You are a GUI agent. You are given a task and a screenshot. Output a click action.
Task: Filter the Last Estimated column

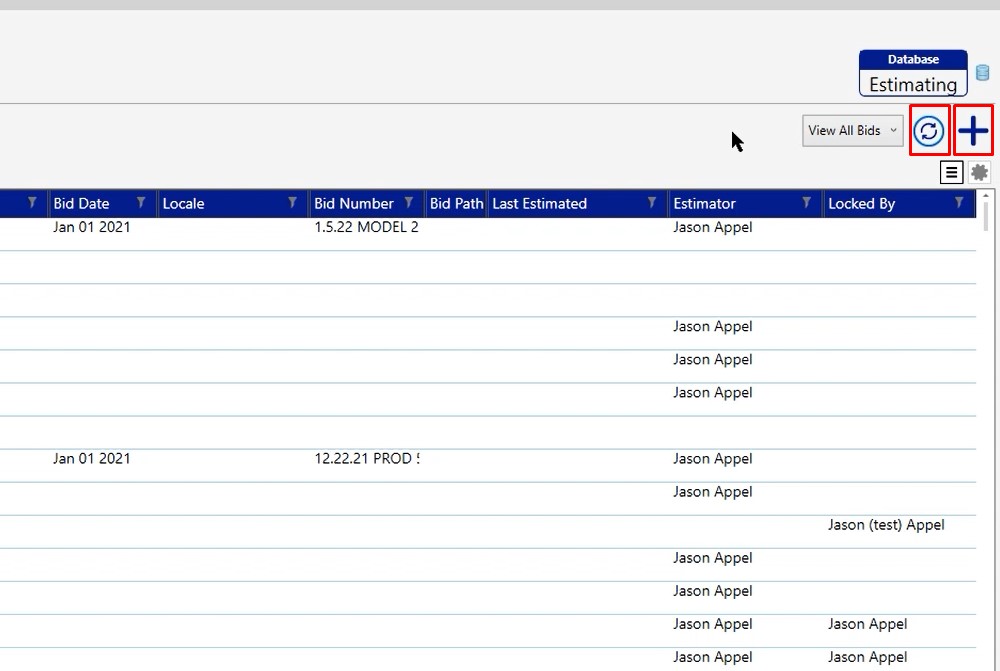click(652, 203)
